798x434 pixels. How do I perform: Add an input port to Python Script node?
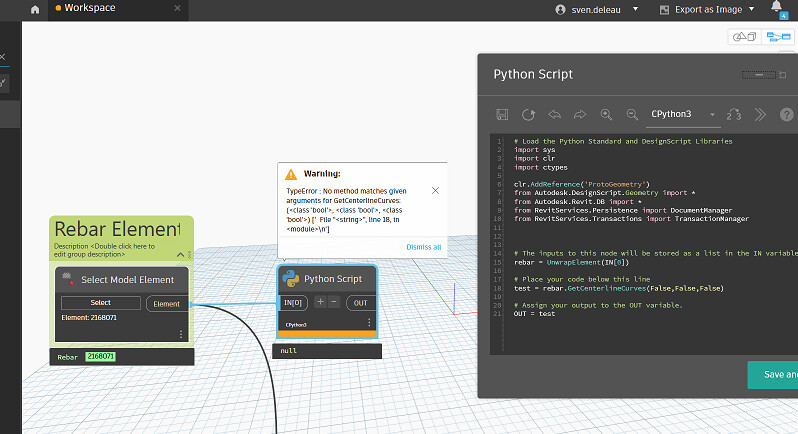[320, 301]
